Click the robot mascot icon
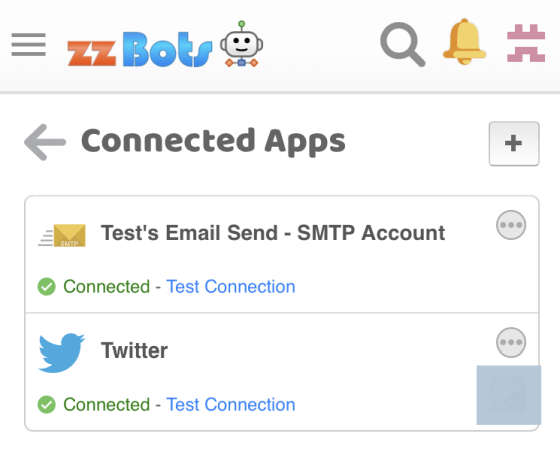The width and height of the screenshot is (560, 470). click(x=241, y=44)
